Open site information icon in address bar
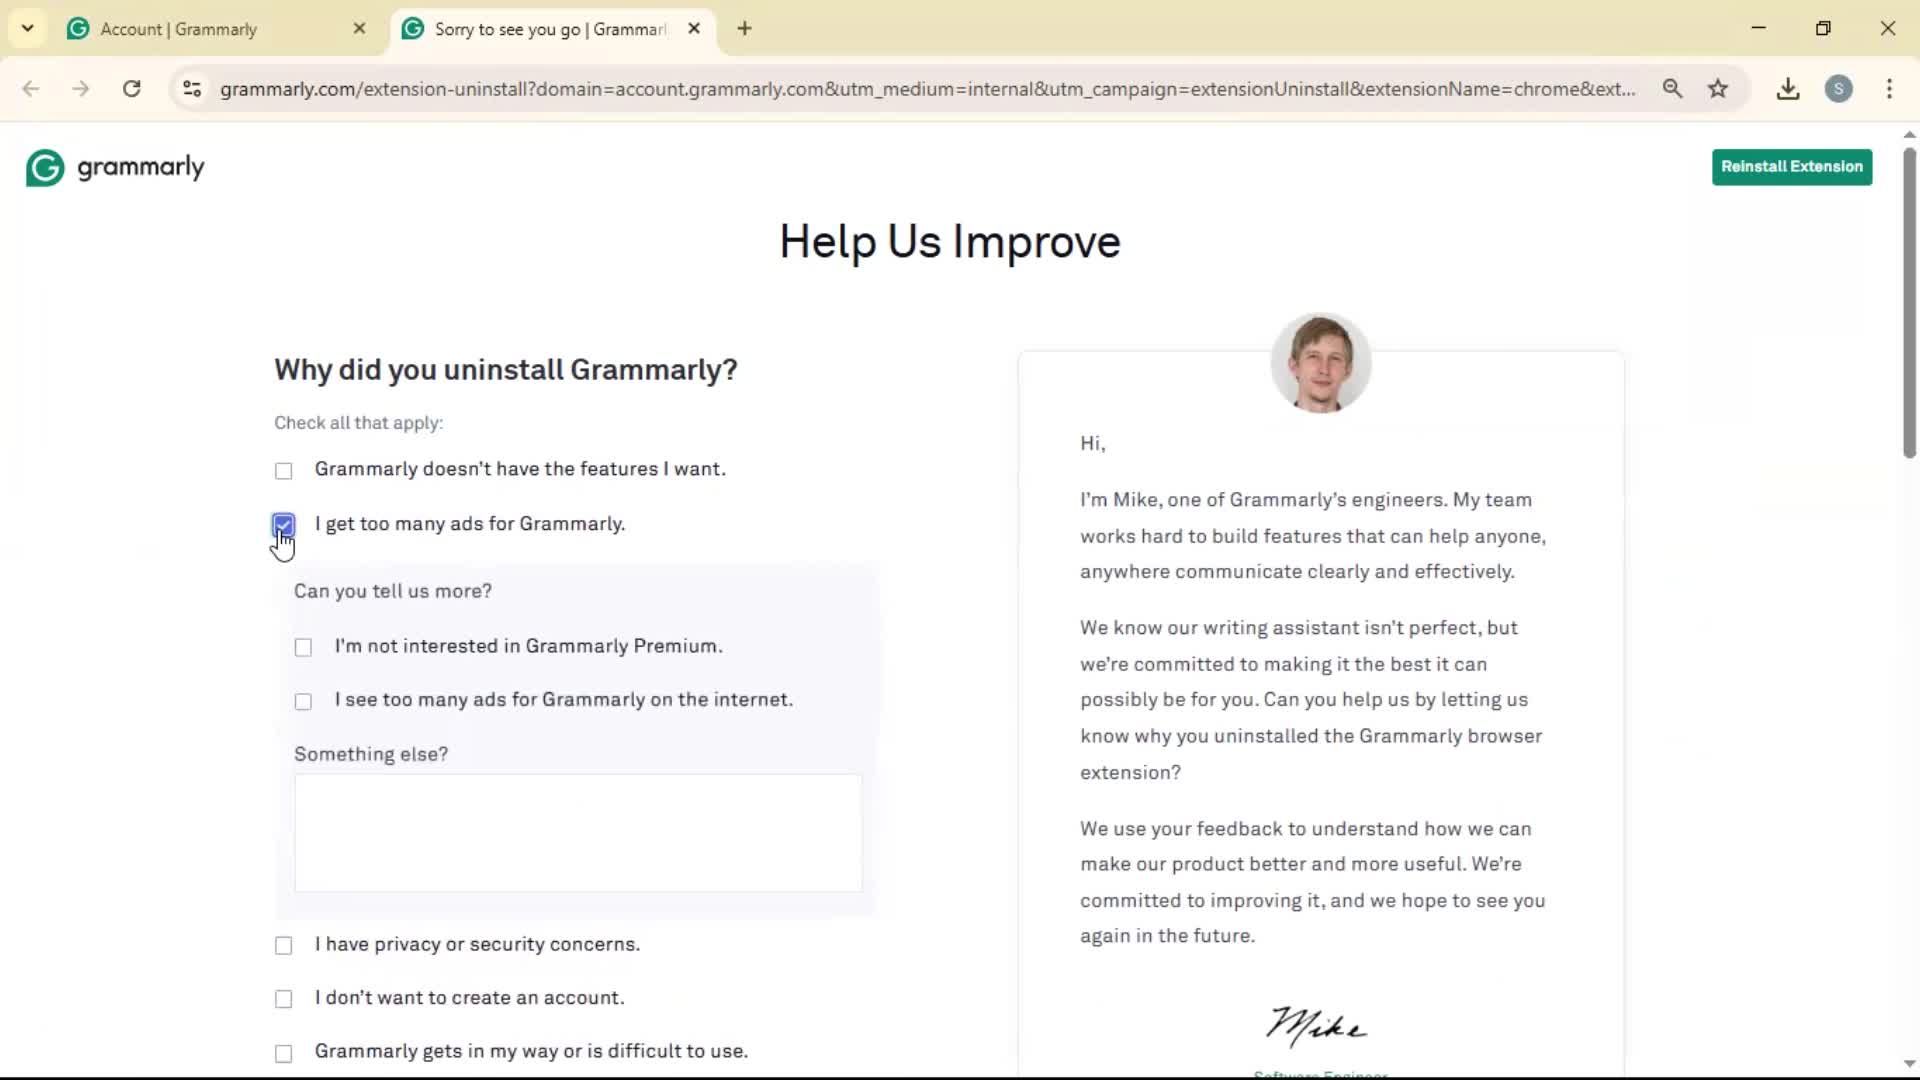Viewport: 1920px width, 1080px height. point(192,89)
